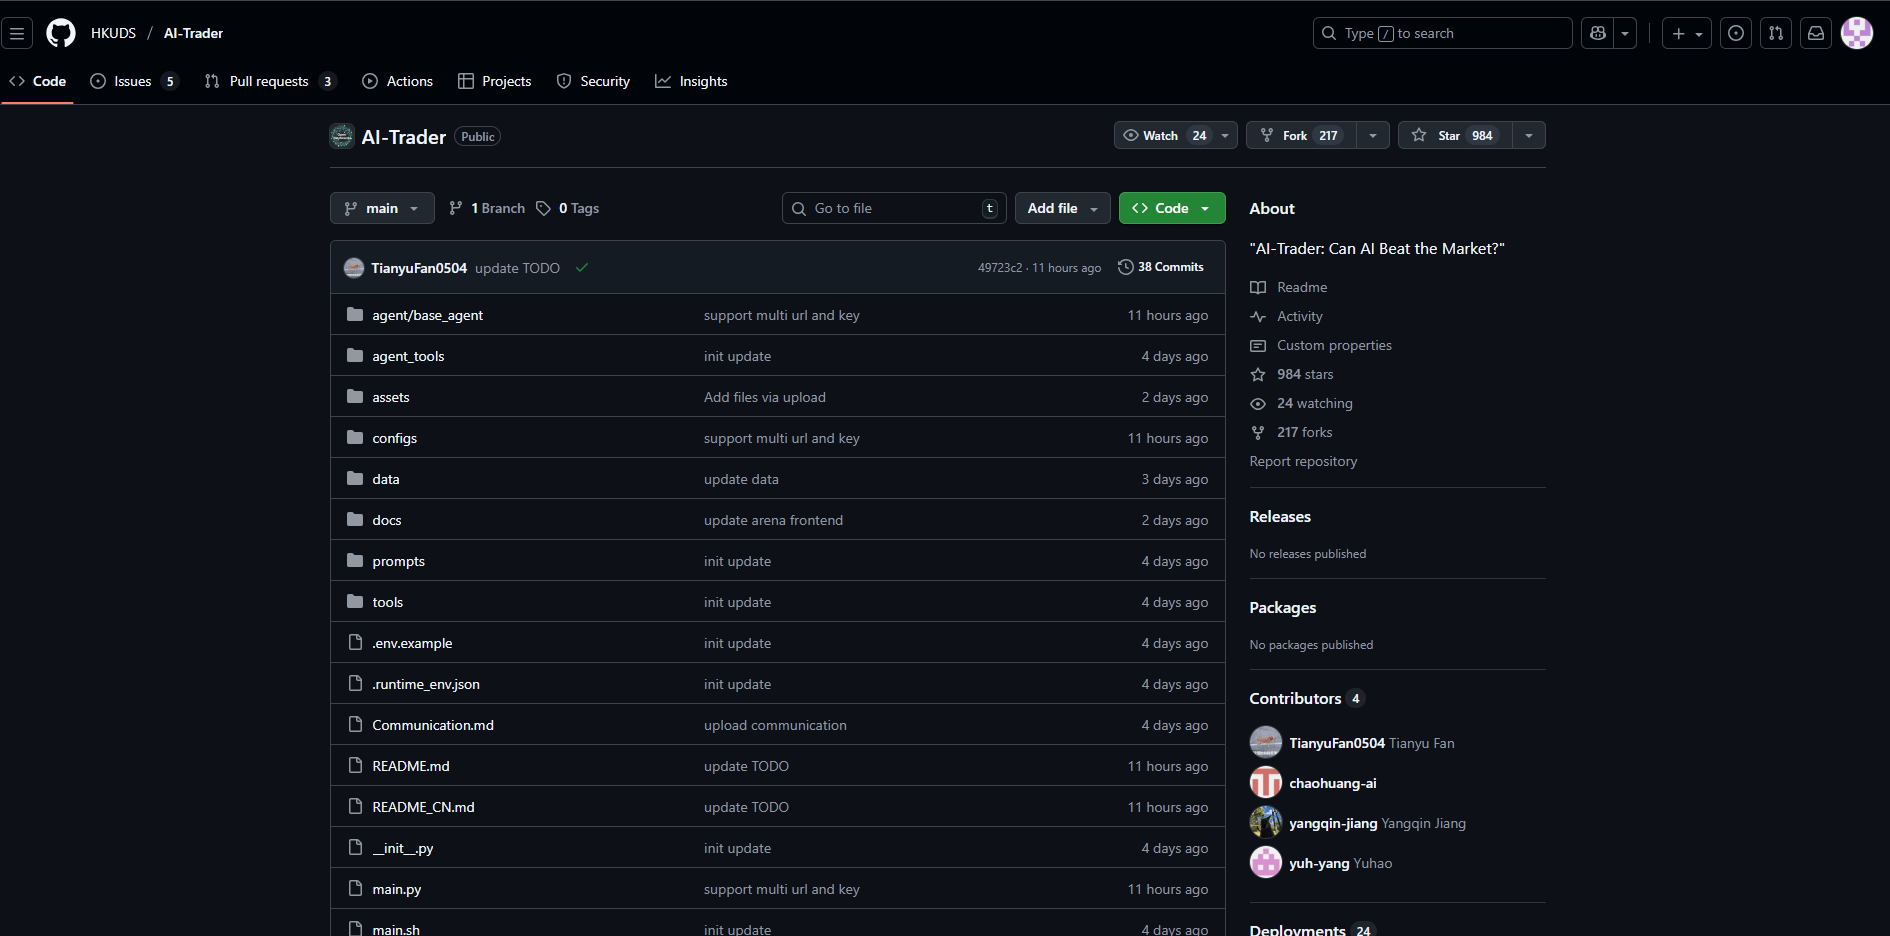Switch to the Insights tab
Image resolution: width=1890 pixels, height=936 pixels.
(x=691, y=81)
